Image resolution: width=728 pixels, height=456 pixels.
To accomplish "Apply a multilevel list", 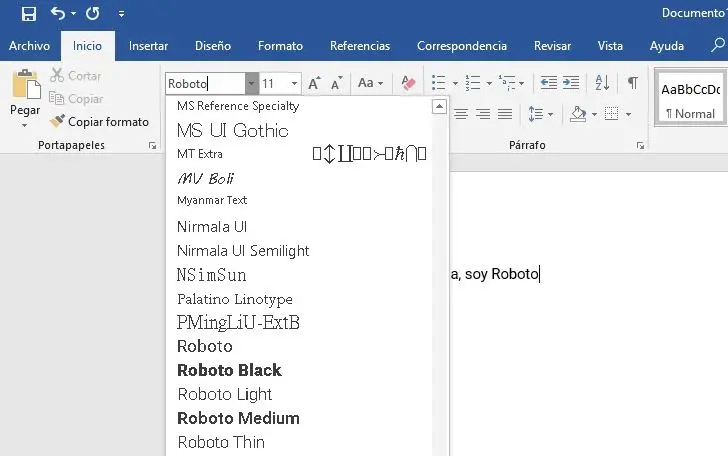I will (x=507, y=83).
